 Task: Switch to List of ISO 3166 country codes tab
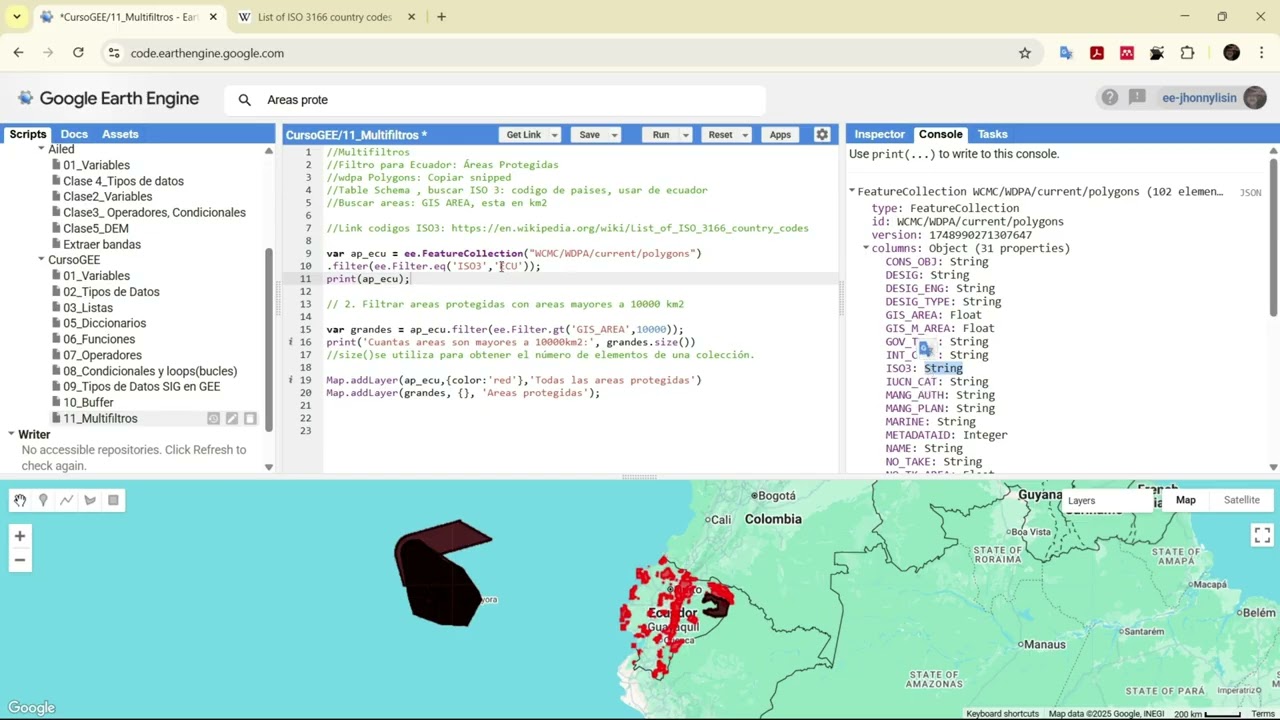(x=324, y=17)
